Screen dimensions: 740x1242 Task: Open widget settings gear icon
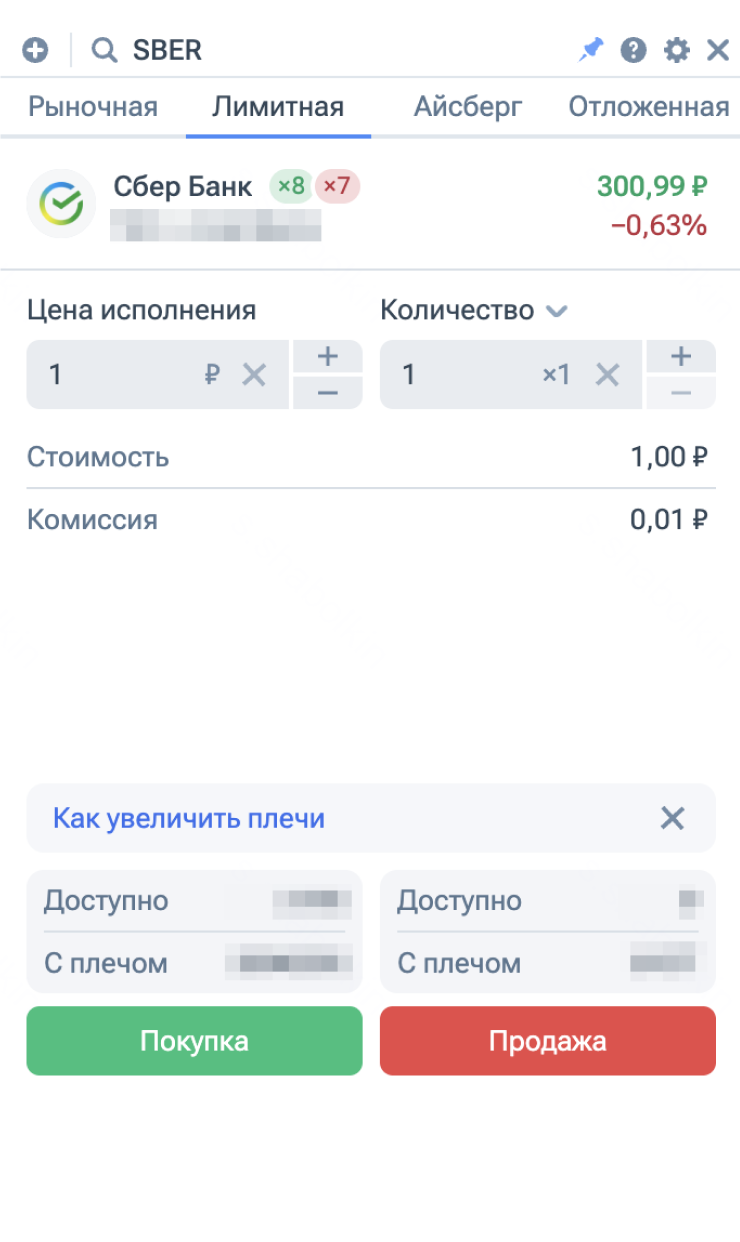[x=677, y=50]
